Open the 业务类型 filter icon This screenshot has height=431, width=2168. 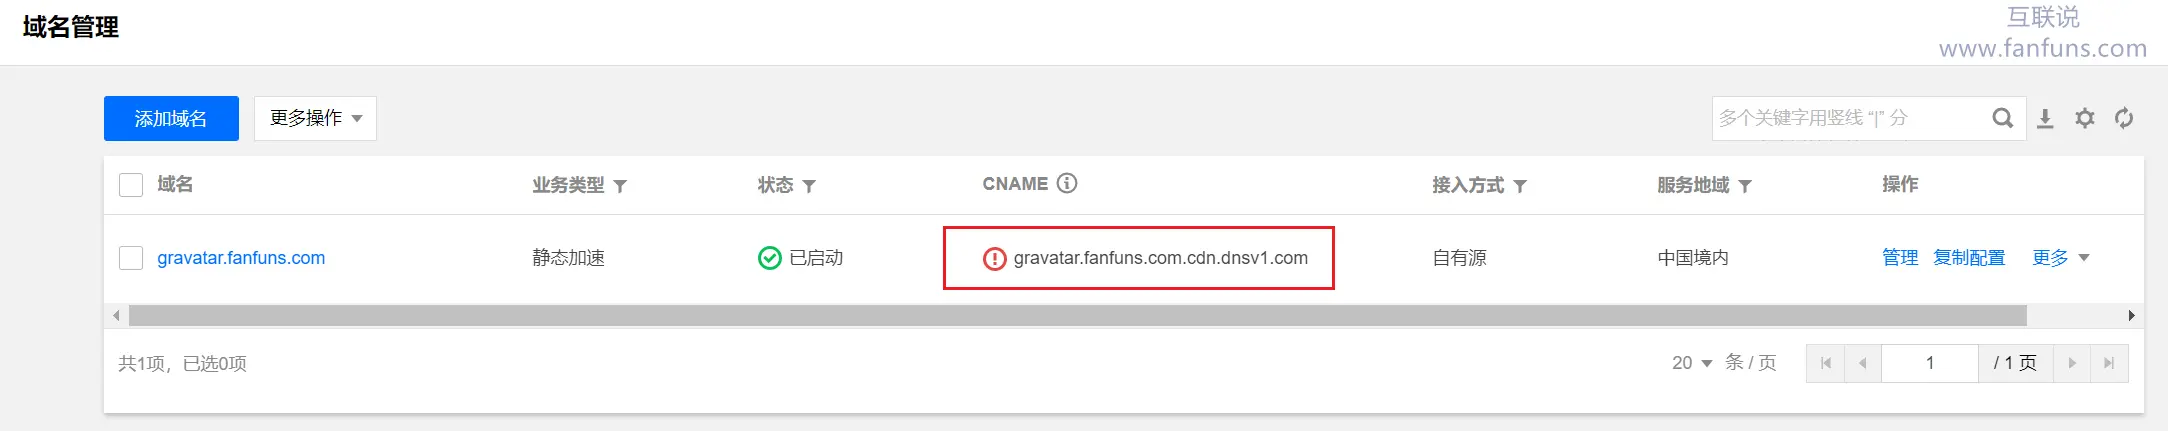tap(620, 186)
